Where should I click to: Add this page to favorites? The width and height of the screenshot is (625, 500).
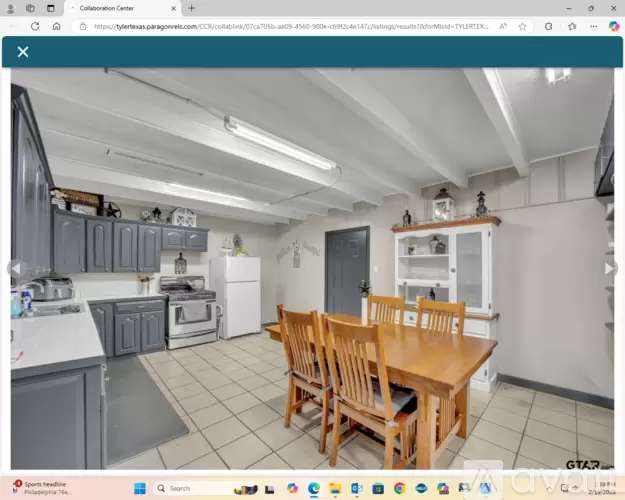click(522, 26)
